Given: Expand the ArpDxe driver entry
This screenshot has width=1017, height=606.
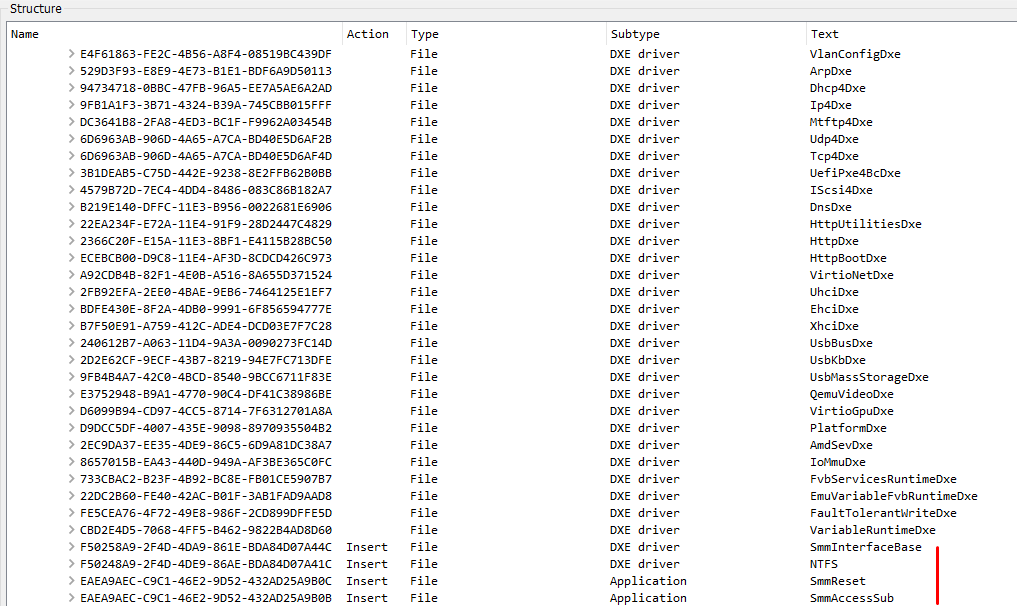Looking at the screenshot, I should click(x=70, y=70).
